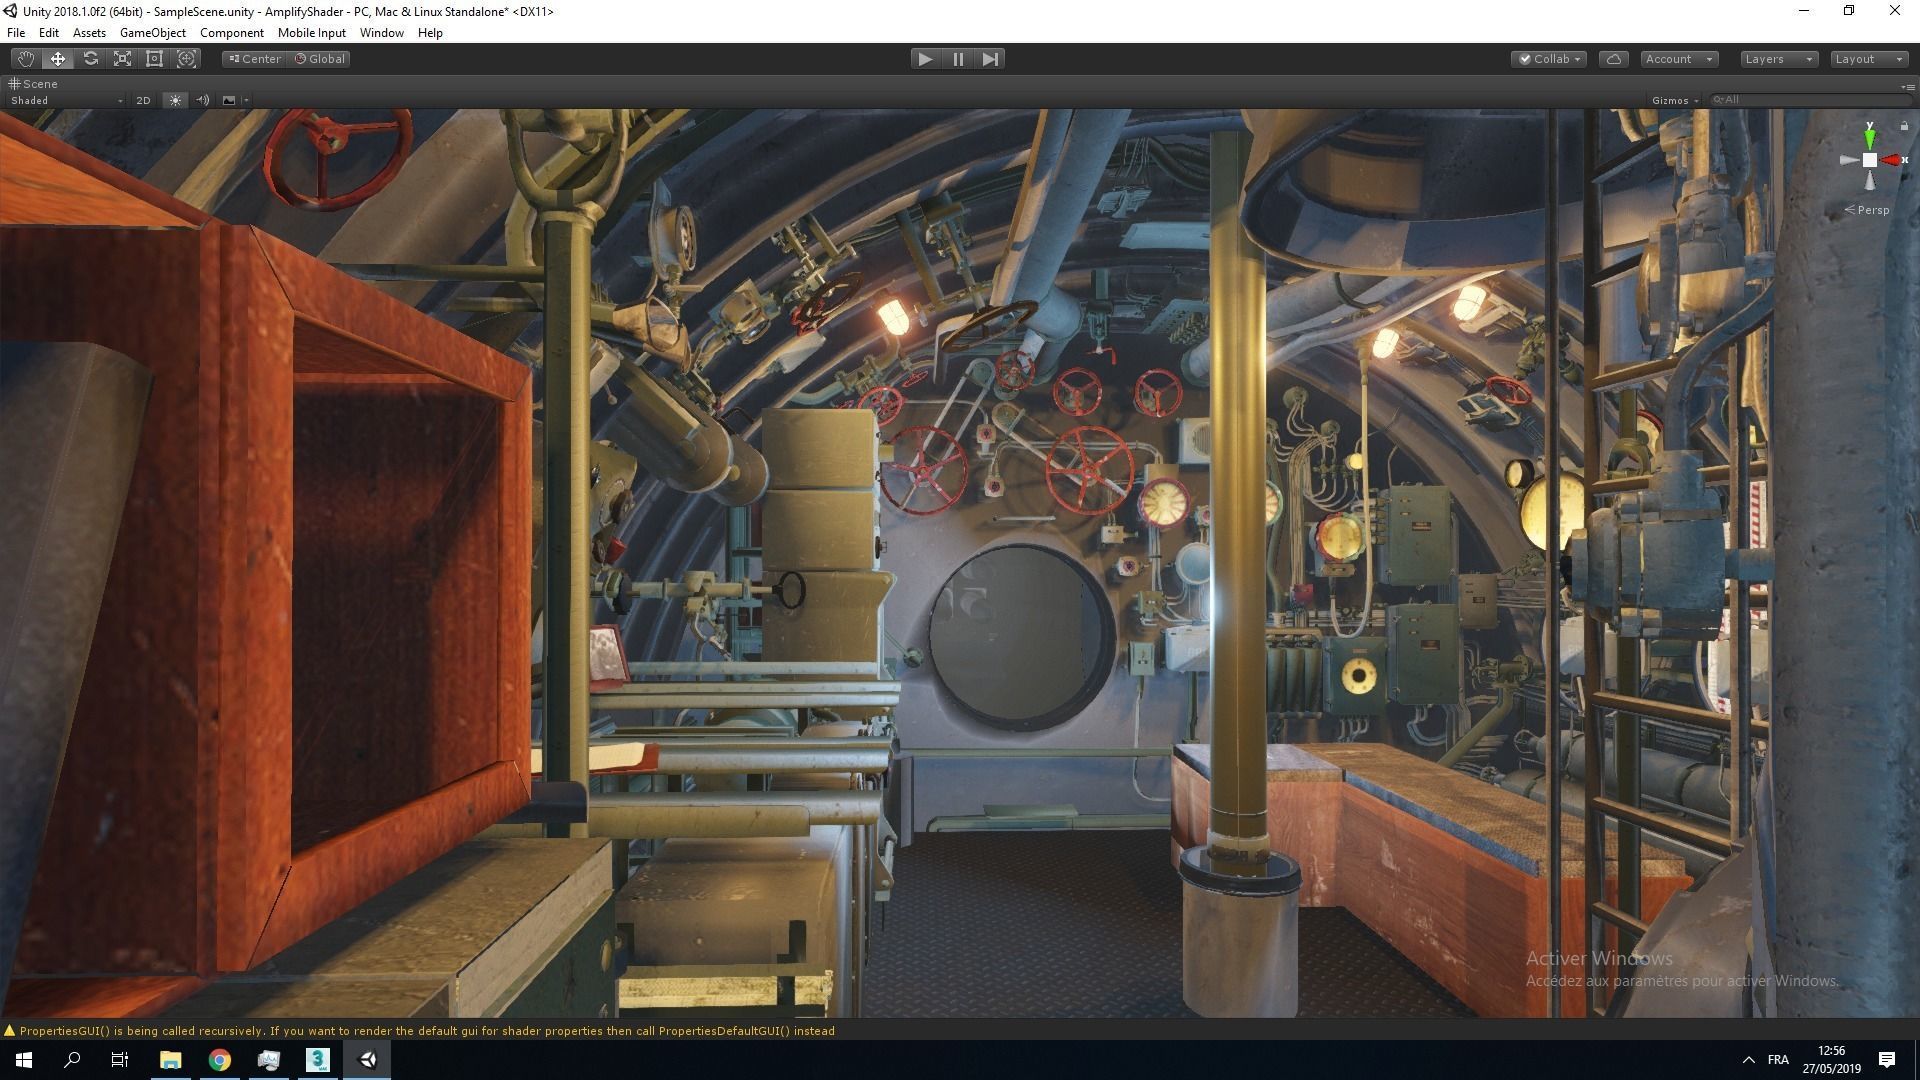Select the Scene tab
1920x1080 pixels.
point(34,84)
